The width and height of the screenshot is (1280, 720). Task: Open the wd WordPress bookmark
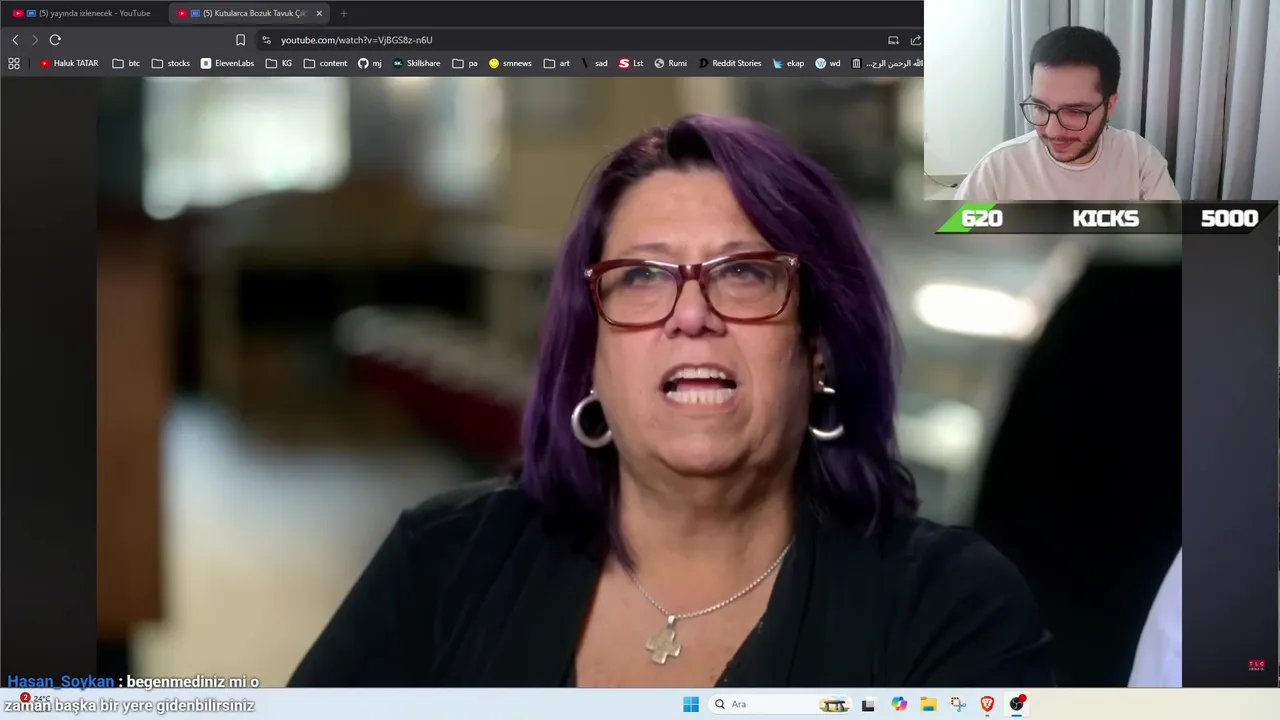(x=828, y=63)
